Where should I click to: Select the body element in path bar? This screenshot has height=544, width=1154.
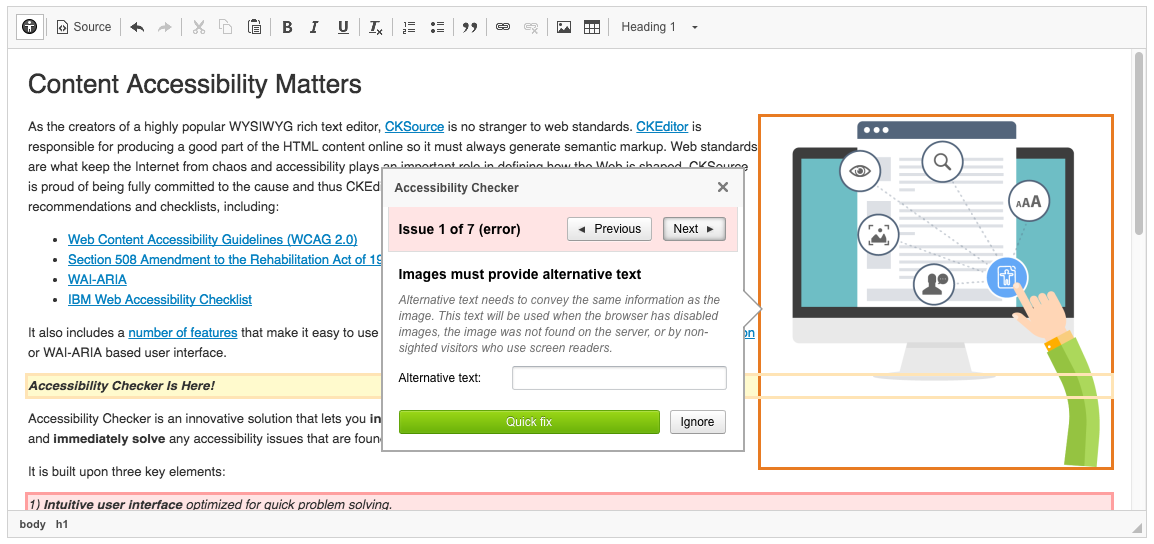32,525
